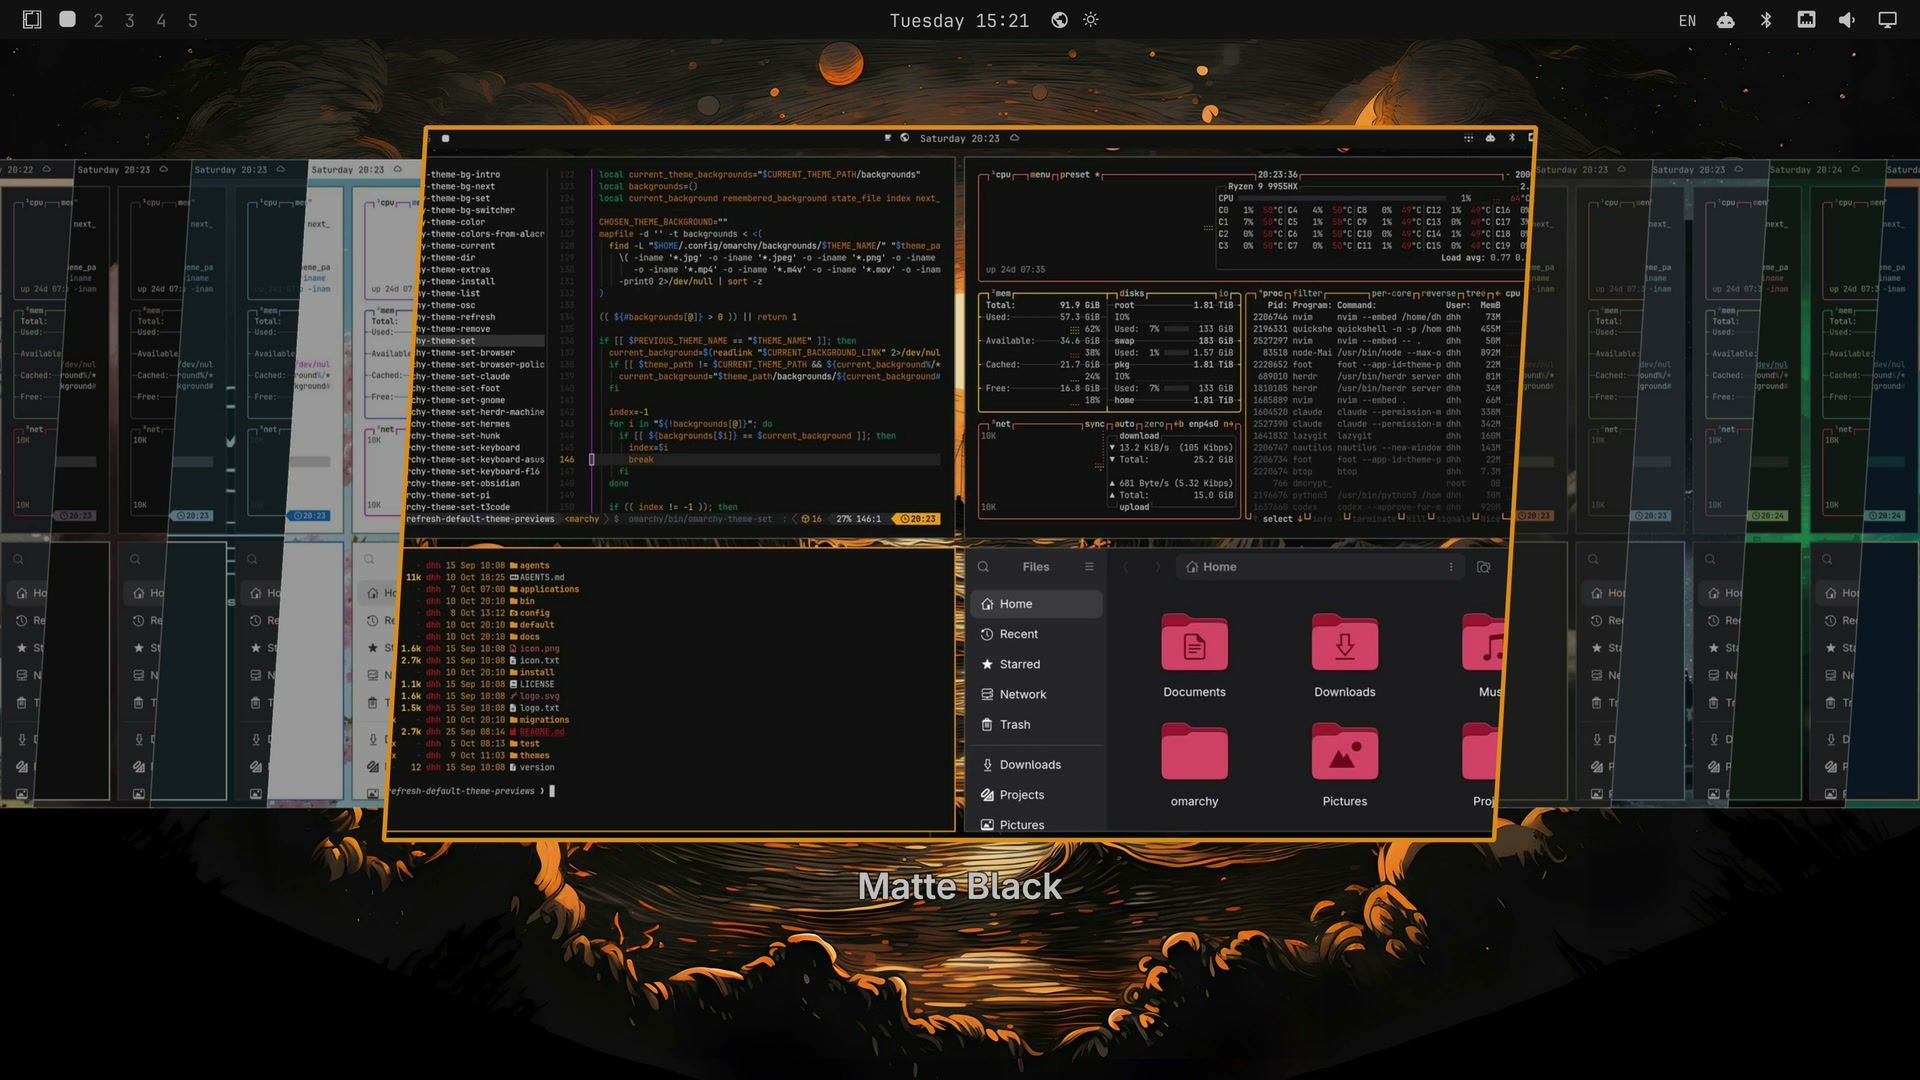The width and height of the screenshot is (1920, 1080).
Task: Click the Tuesday 15:21 clock
Action: pos(959,21)
